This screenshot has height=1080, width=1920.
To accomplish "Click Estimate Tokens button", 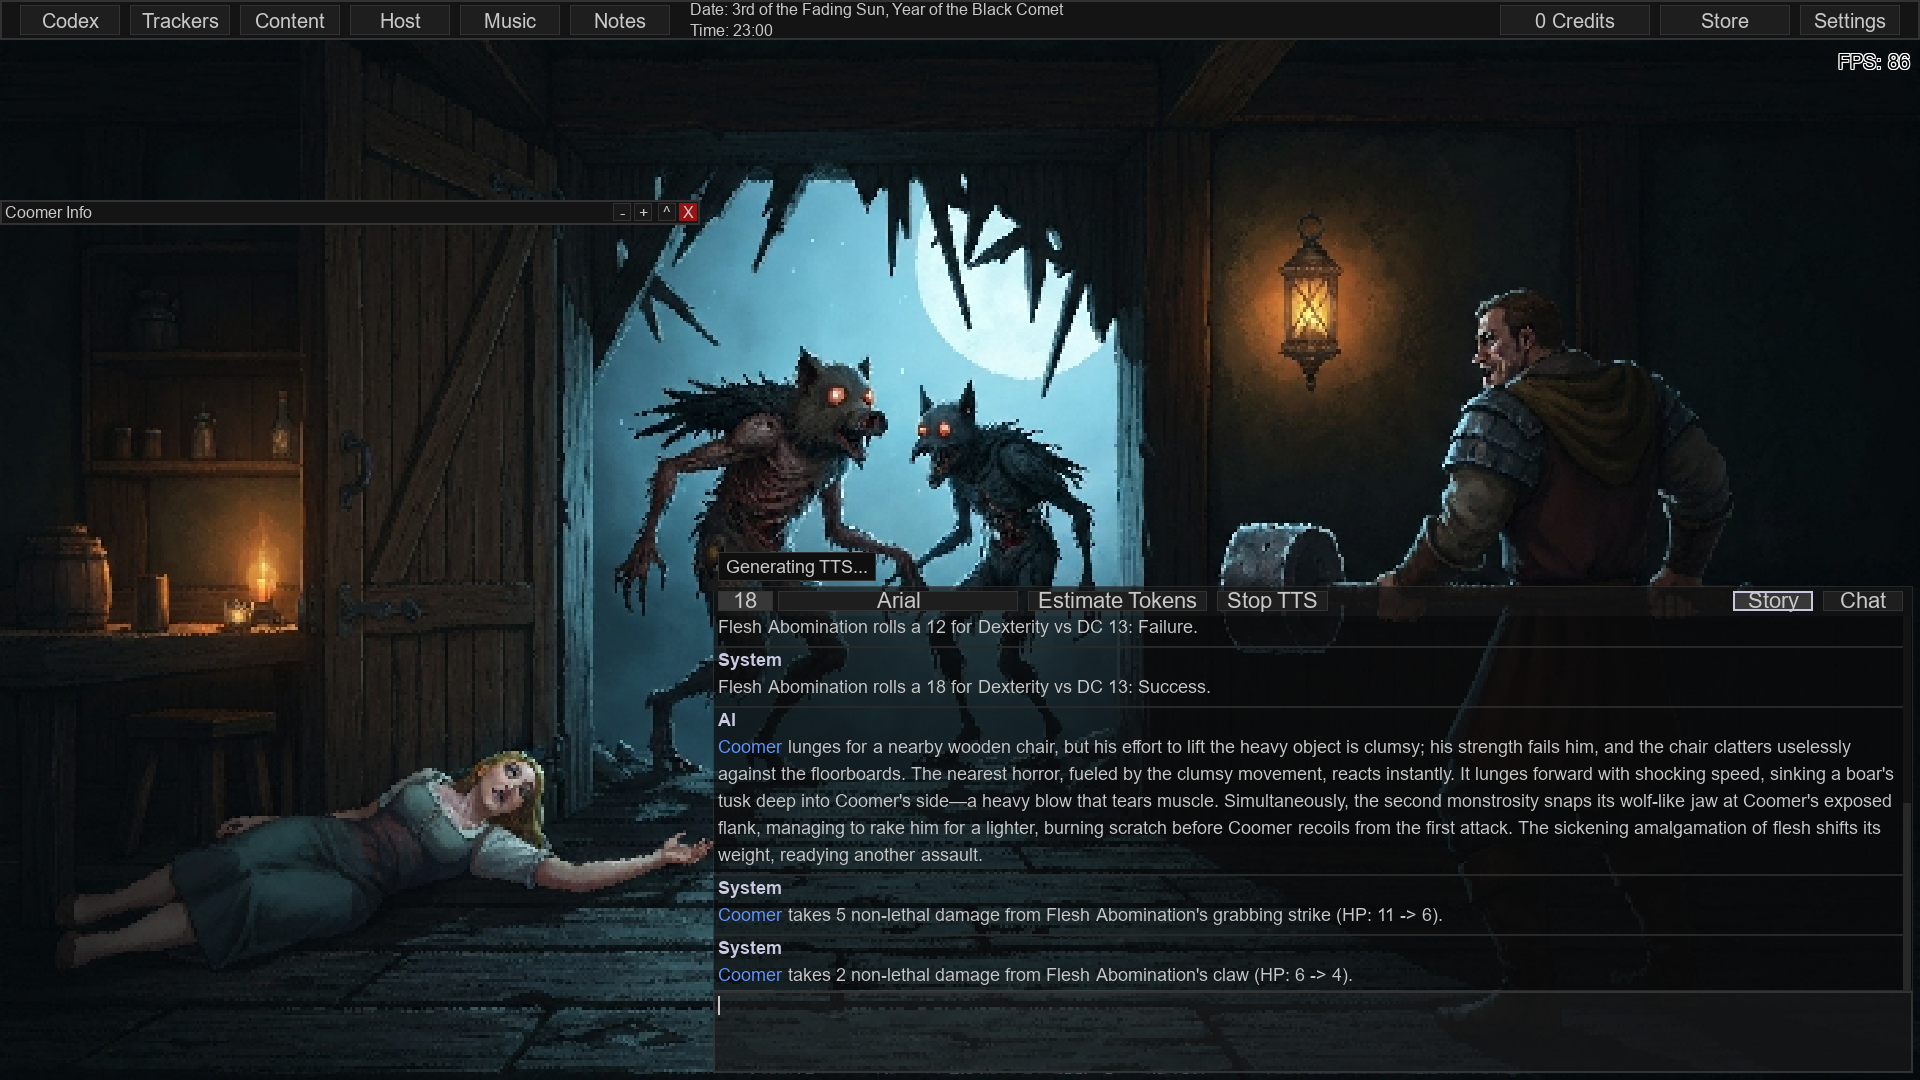I will (x=1117, y=601).
